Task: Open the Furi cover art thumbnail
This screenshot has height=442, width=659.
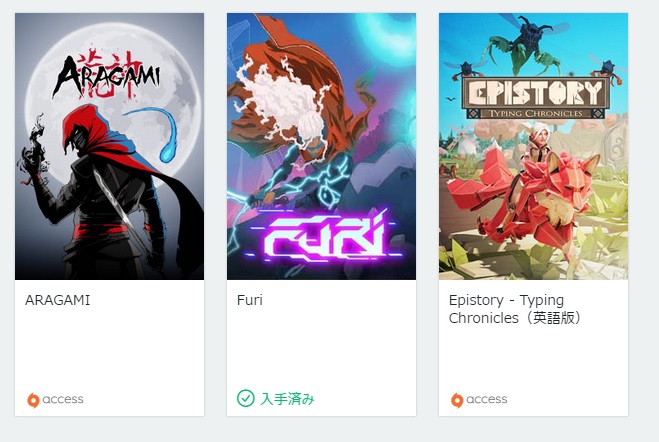Action: tap(322, 146)
